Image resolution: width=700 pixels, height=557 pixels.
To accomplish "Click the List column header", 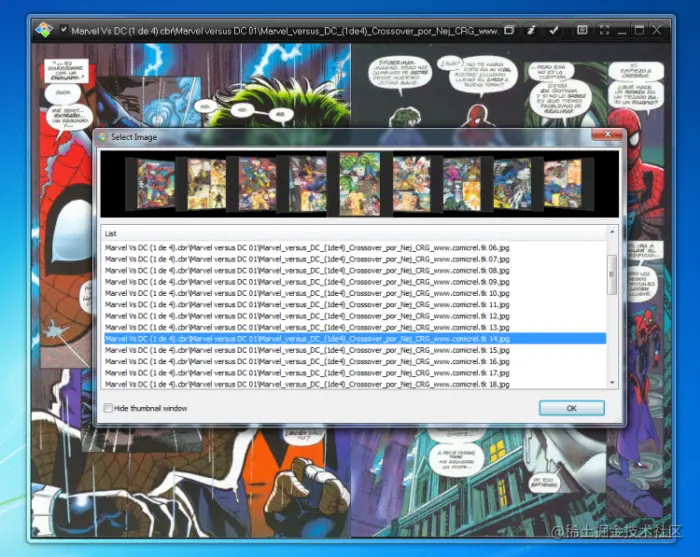I will [354, 233].
